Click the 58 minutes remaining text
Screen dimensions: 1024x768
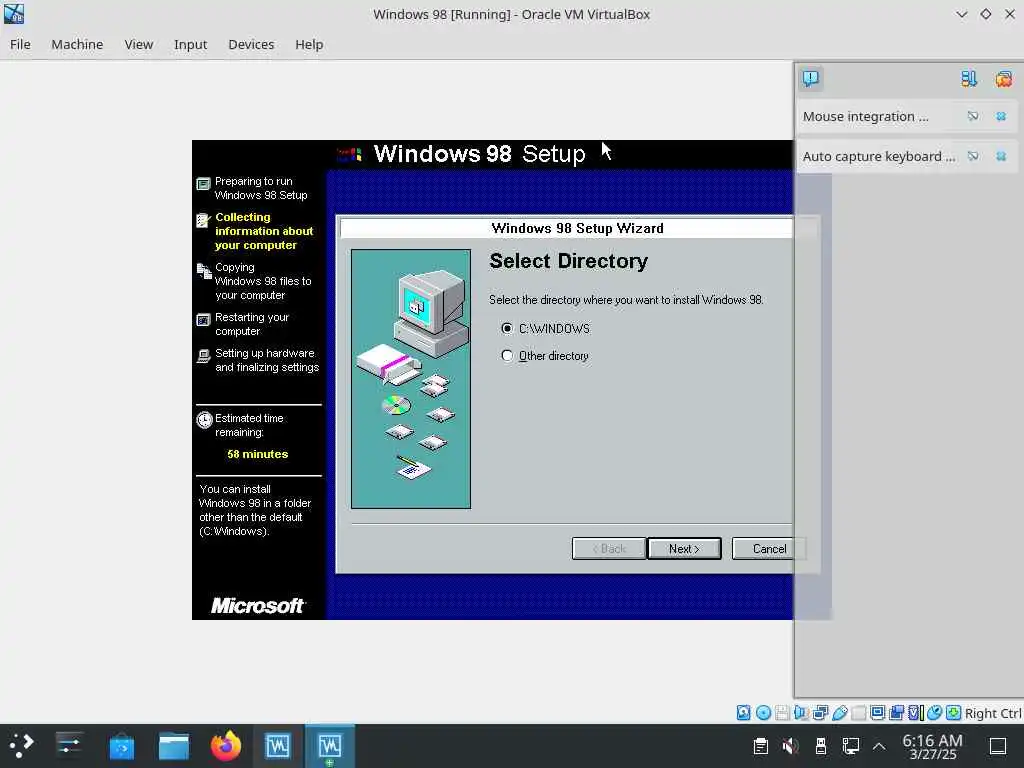point(257,454)
